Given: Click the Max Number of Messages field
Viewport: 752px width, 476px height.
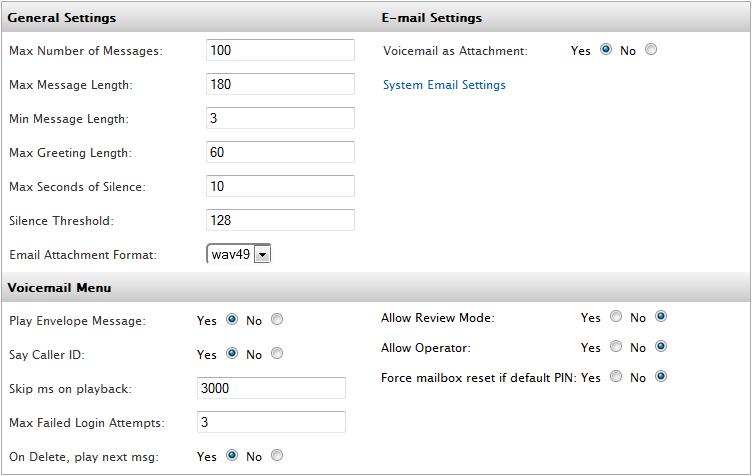Looking at the screenshot, I should coord(281,50).
